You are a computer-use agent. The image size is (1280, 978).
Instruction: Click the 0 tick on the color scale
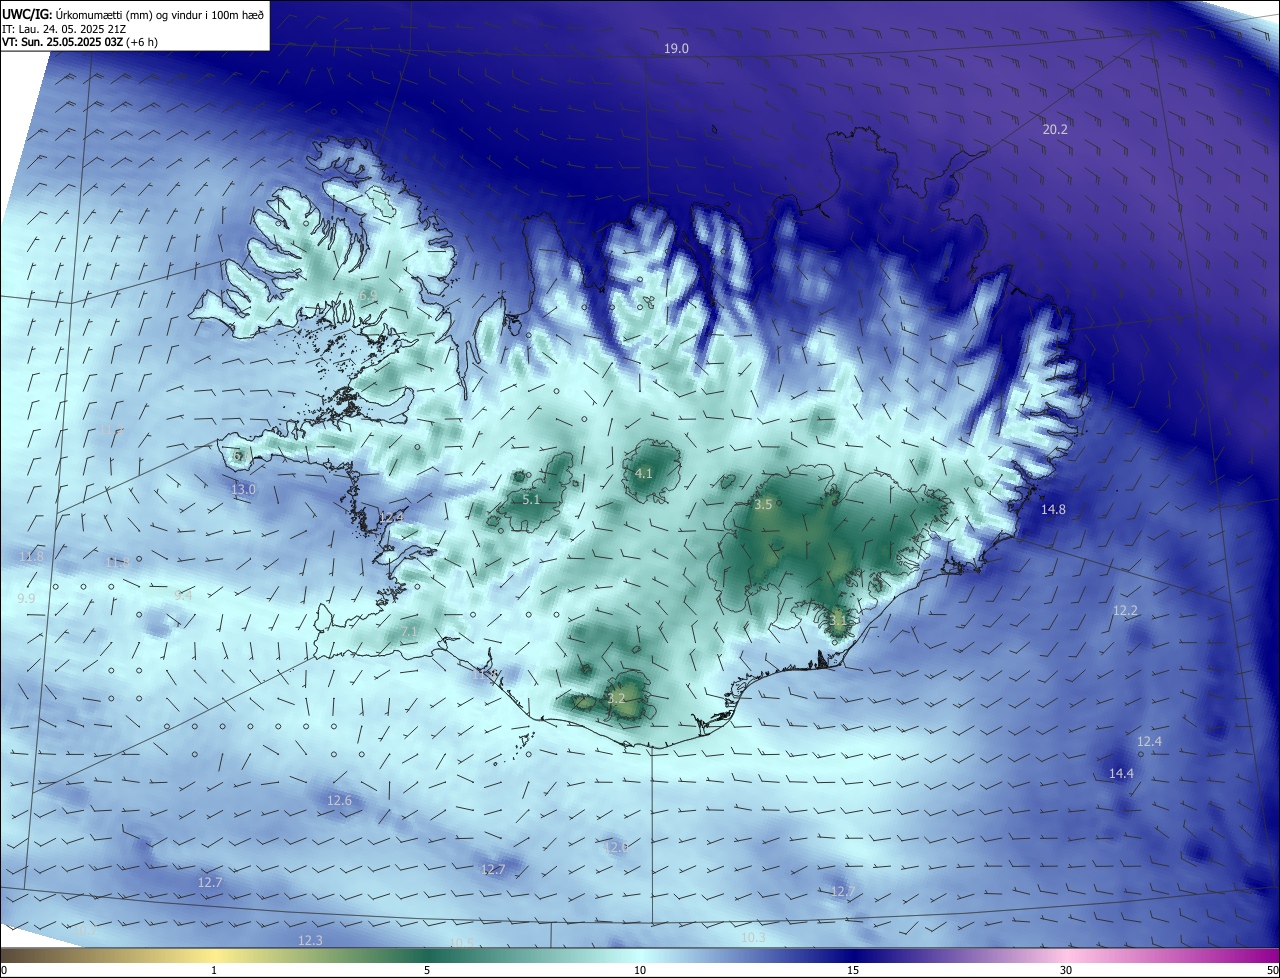[x=3, y=971]
